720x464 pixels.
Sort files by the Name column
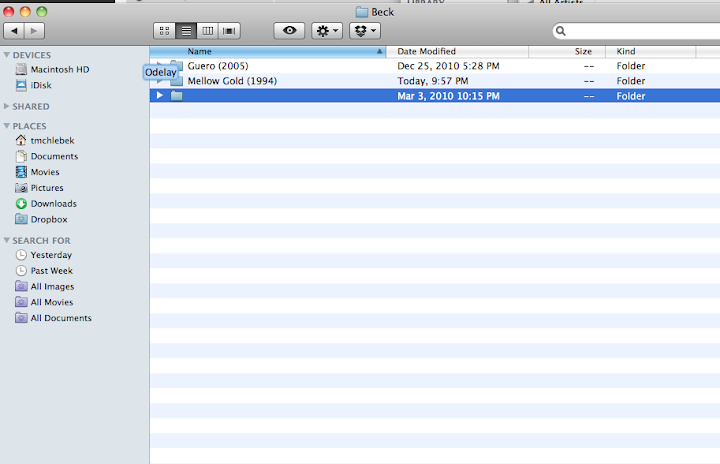(268, 51)
